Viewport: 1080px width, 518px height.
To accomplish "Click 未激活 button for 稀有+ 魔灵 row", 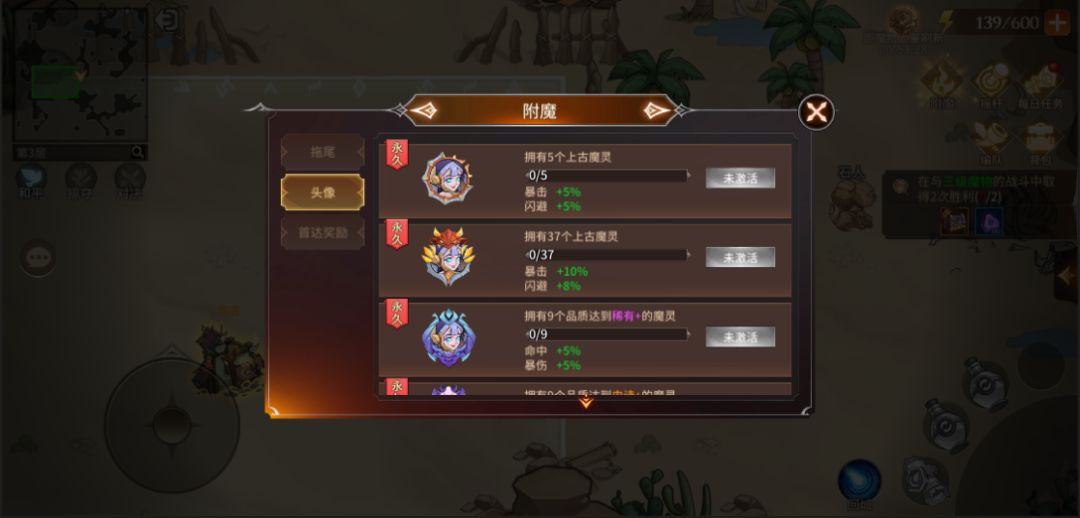I will click(740, 337).
